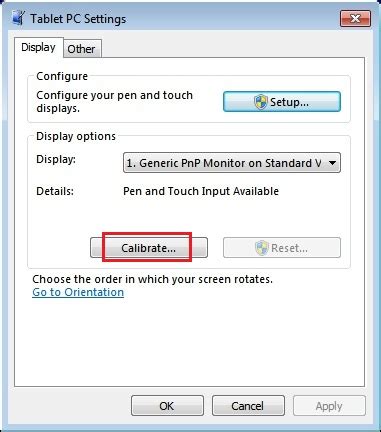Launch pen and touch Setup
This screenshot has width=381, height=432.
click(x=282, y=102)
